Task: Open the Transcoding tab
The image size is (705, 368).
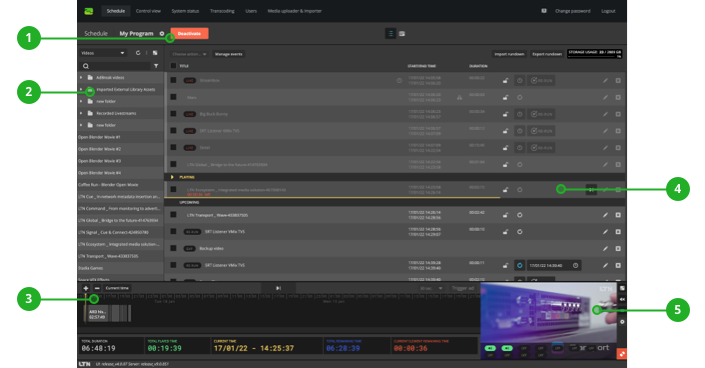Action: tap(222, 11)
